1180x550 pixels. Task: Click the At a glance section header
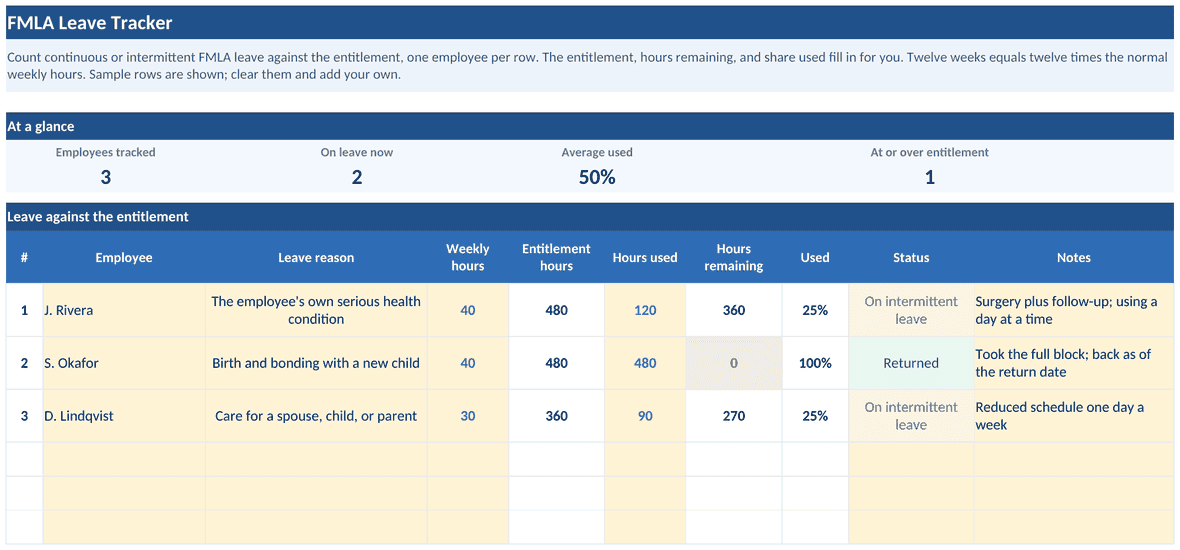coord(590,126)
